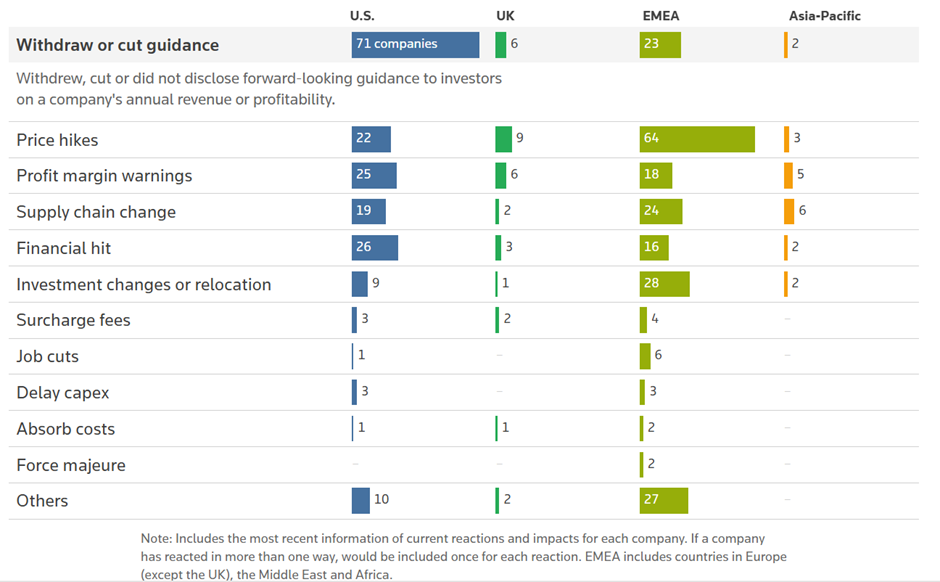Click the UK column header

[505, 16]
